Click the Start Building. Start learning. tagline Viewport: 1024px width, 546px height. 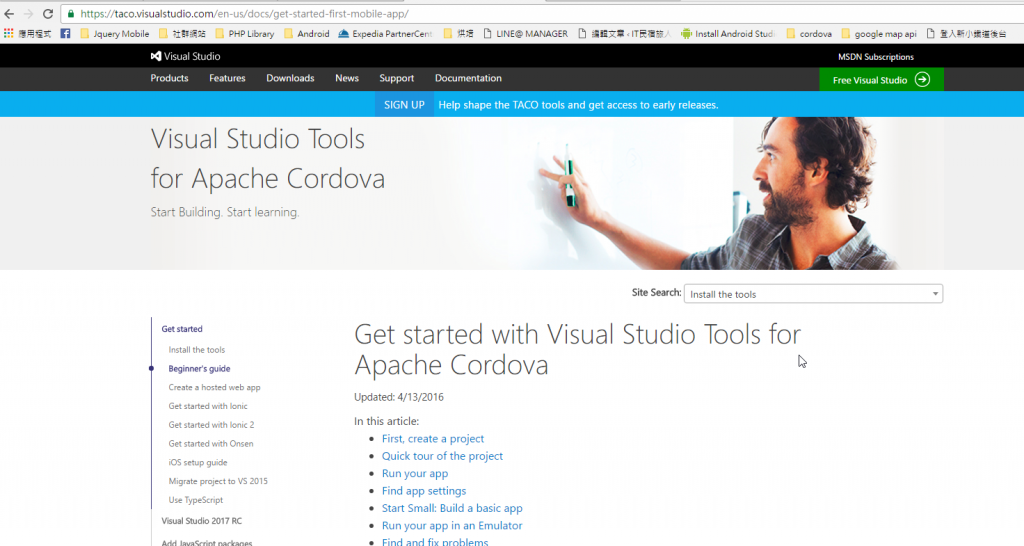225,212
